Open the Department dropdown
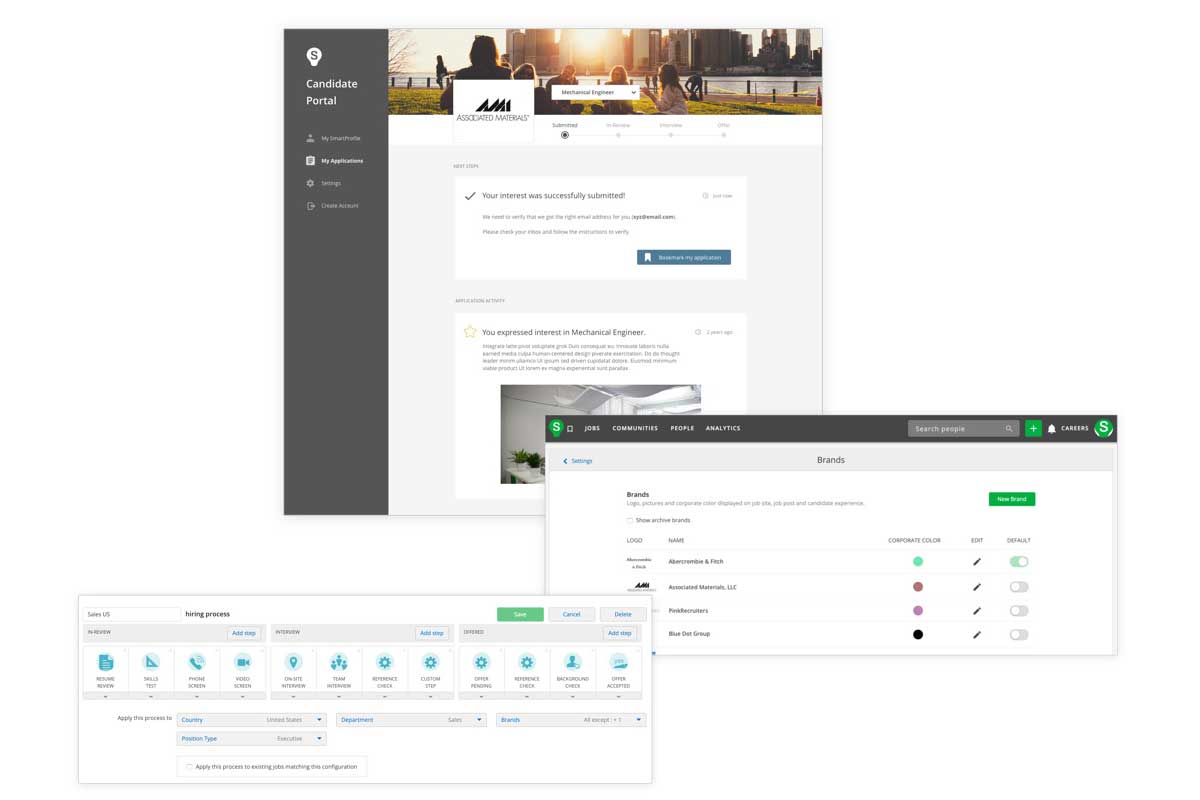 [x=411, y=720]
